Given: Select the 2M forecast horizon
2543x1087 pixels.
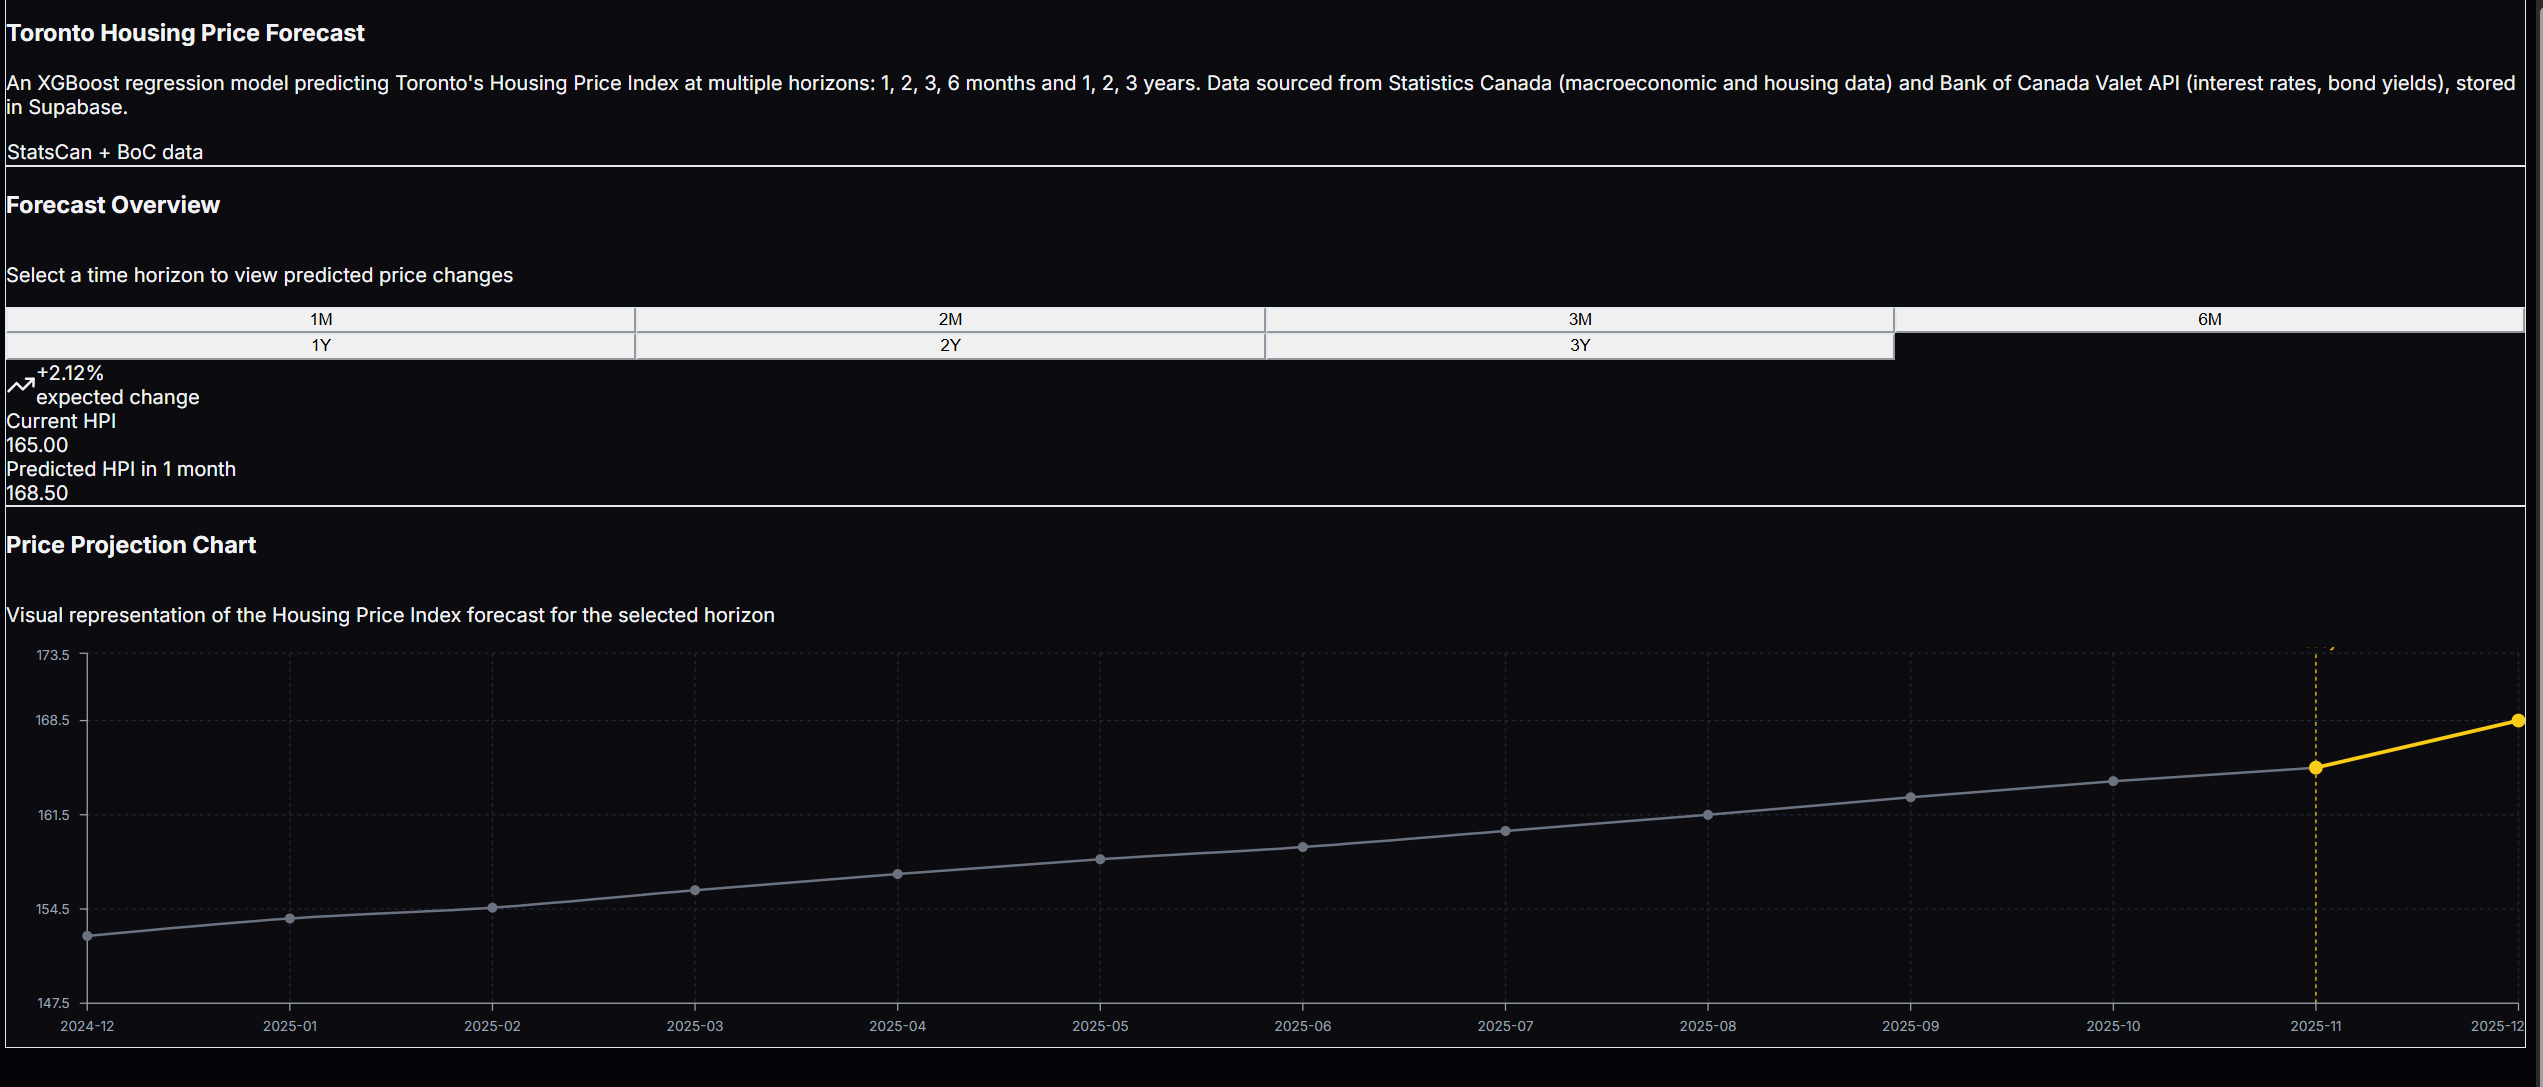Looking at the screenshot, I should 948,319.
